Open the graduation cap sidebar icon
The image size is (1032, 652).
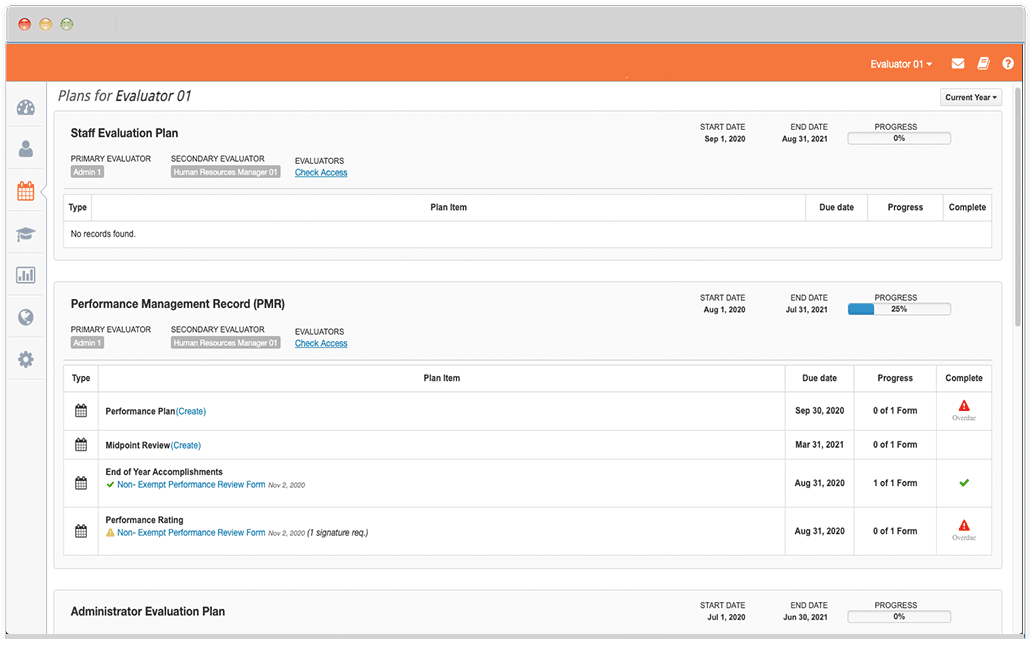point(26,234)
